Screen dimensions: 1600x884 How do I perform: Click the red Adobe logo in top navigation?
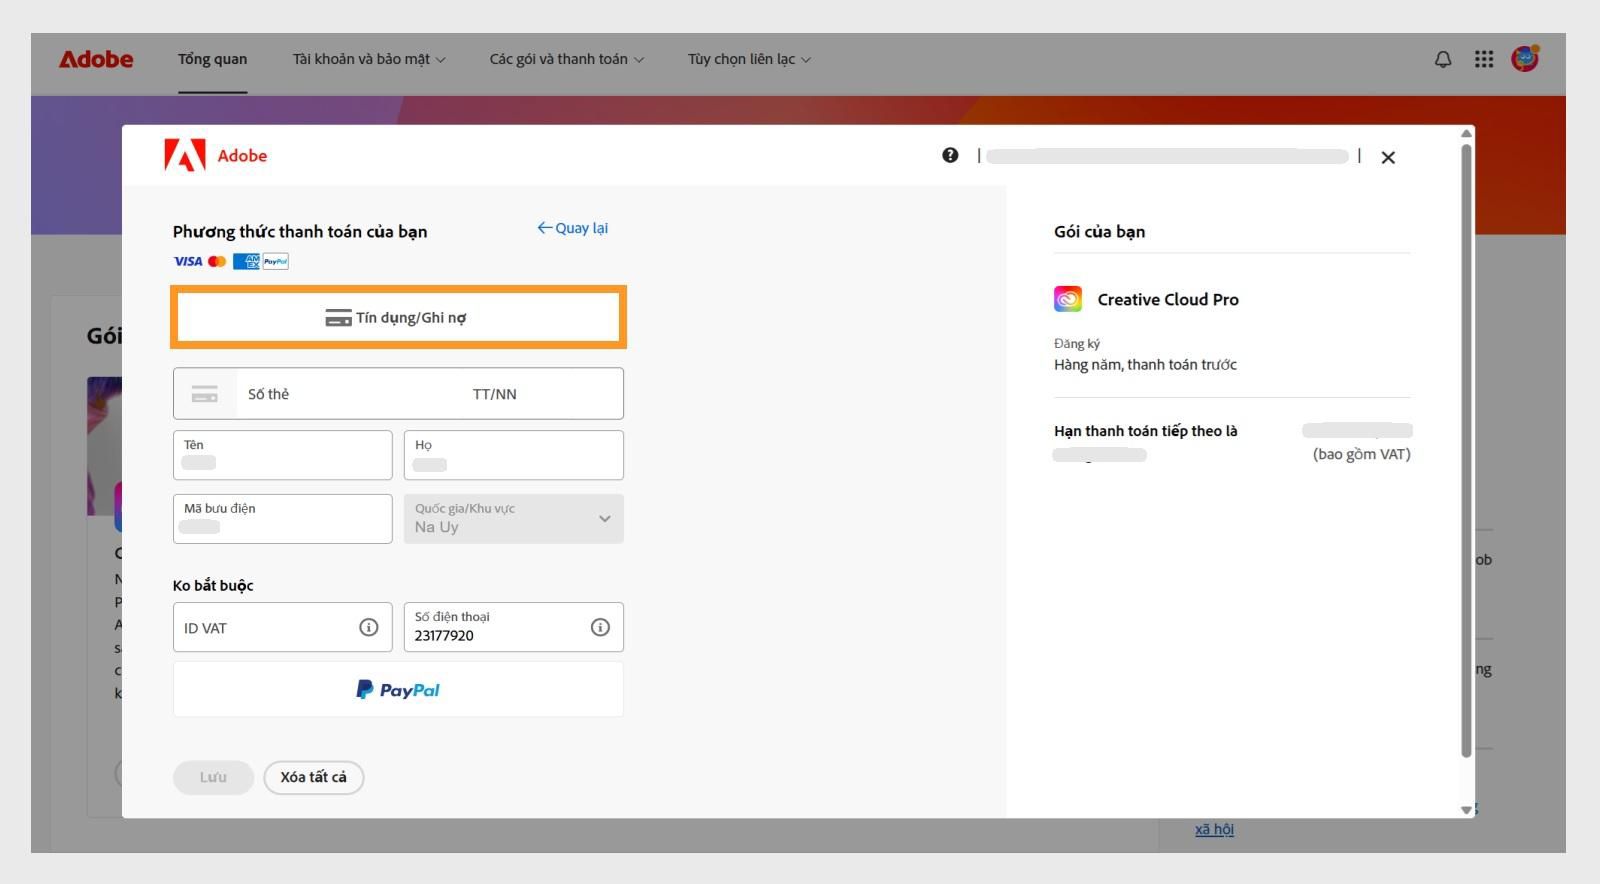click(x=96, y=59)
